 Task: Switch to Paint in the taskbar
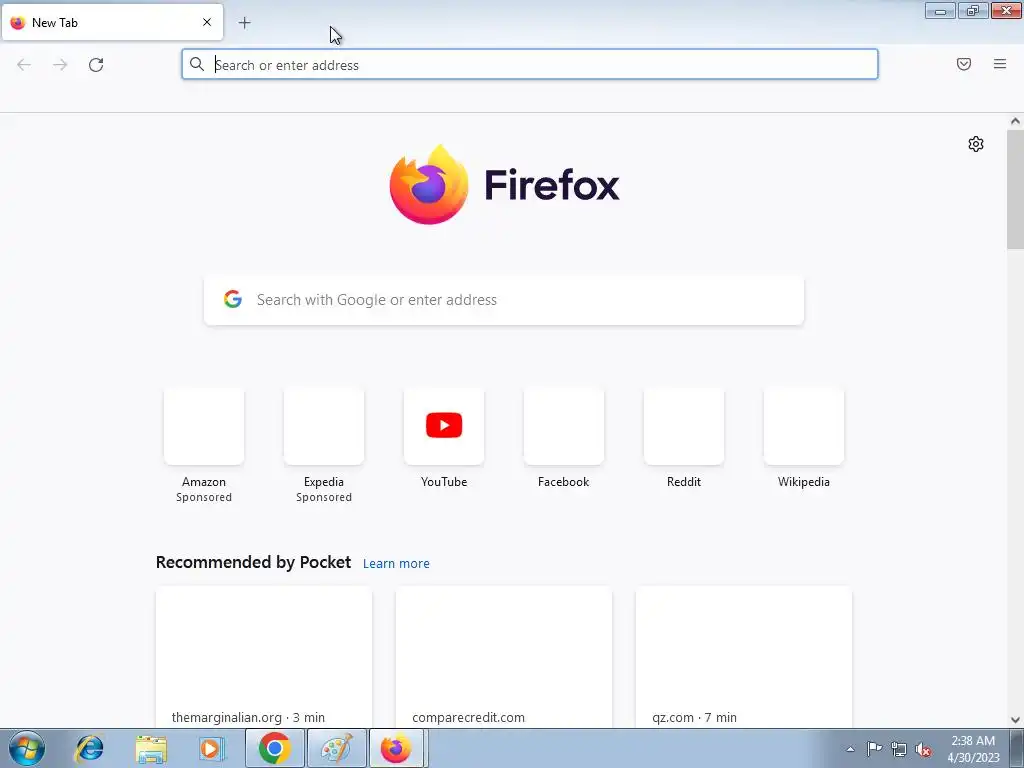[337, 748]
